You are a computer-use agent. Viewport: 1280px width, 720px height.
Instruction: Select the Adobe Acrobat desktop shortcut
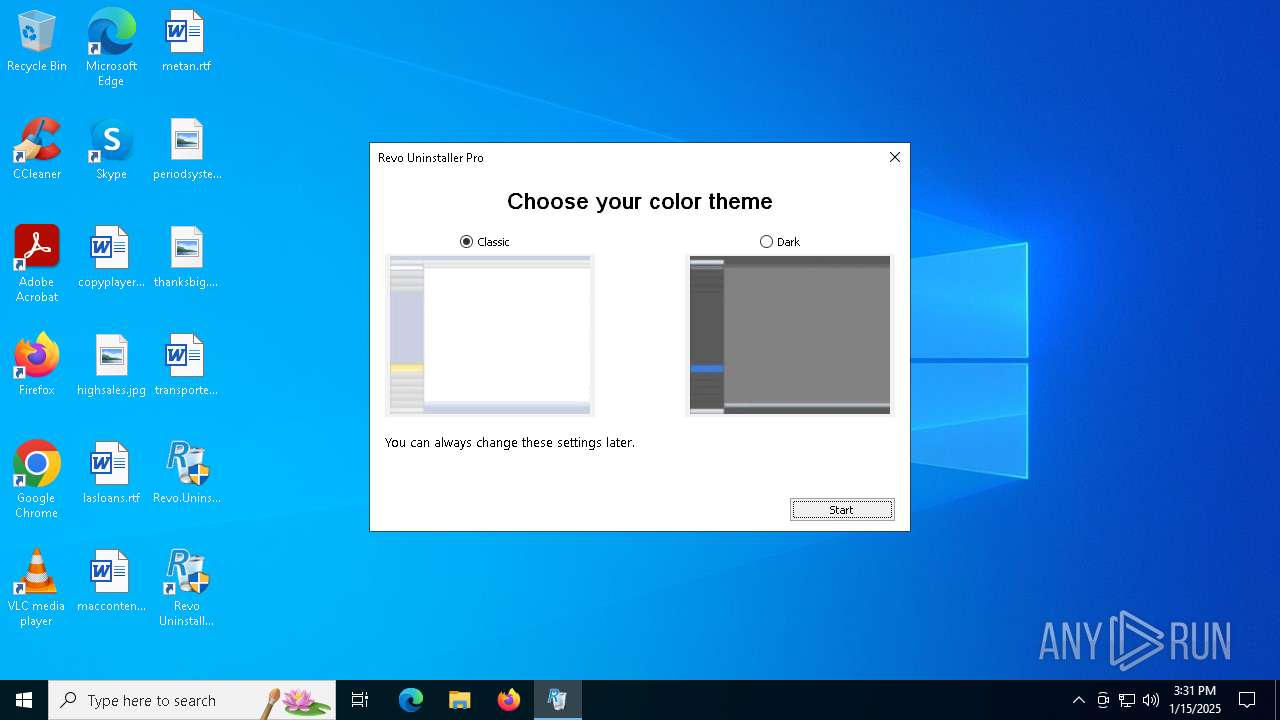click(37, 264)
